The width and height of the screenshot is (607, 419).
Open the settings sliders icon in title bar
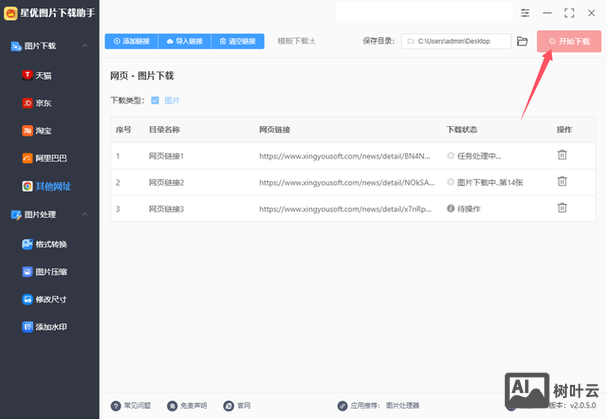[525, 13]
